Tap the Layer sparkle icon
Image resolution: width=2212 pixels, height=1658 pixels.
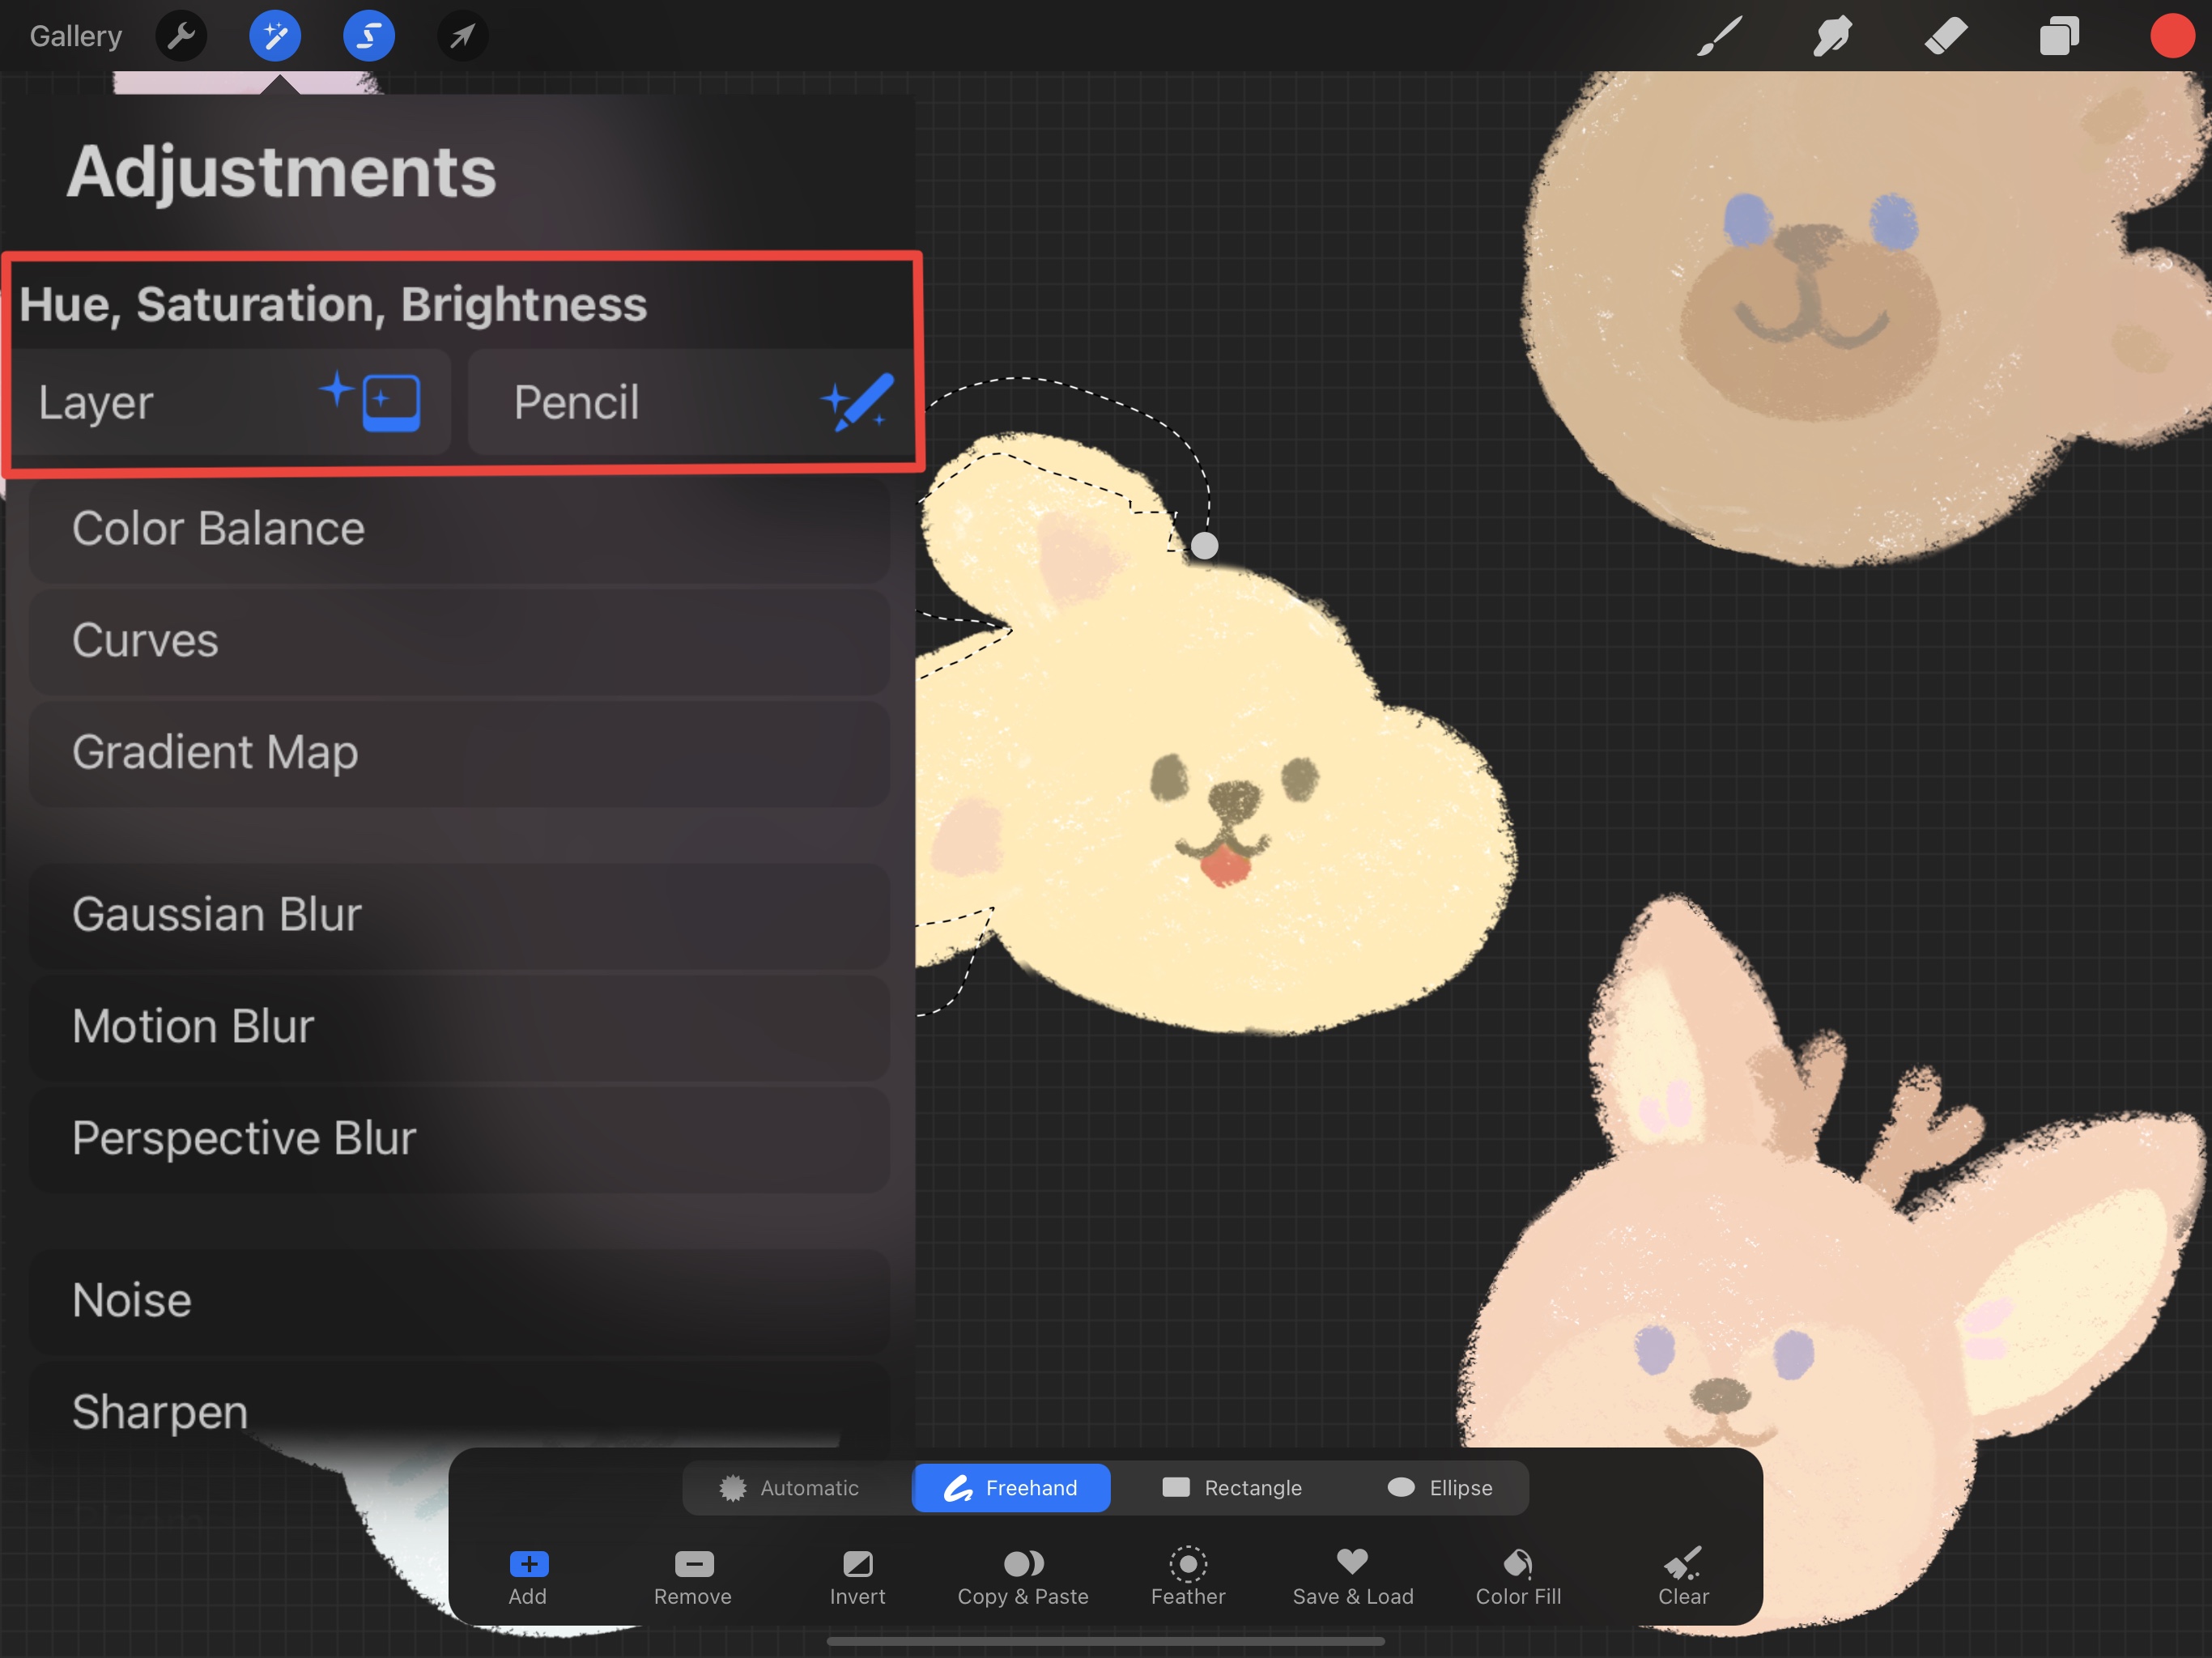[370, 401]
